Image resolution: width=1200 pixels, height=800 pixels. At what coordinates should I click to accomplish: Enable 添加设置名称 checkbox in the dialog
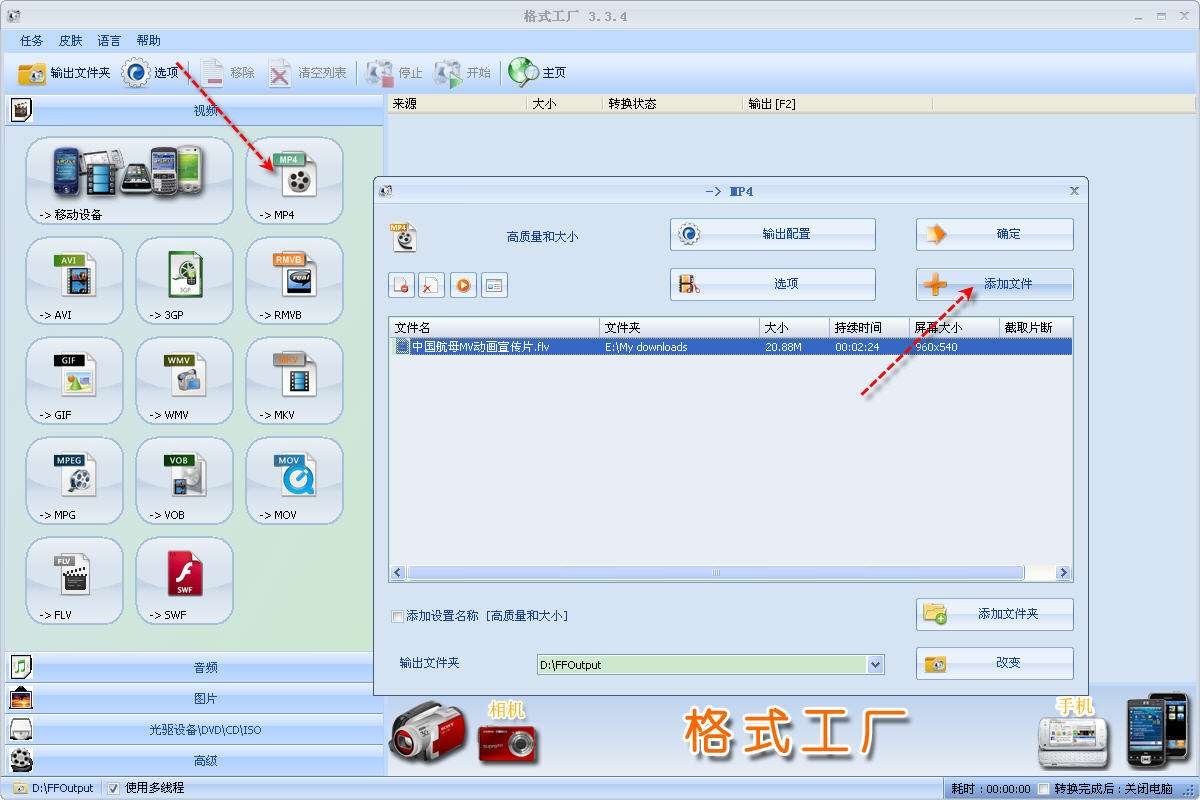[397, 616]
